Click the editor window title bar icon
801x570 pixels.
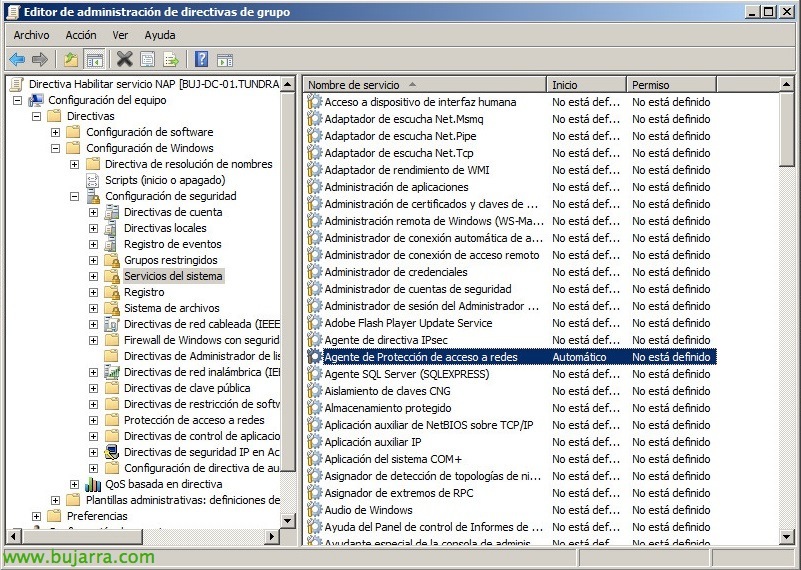13,12
